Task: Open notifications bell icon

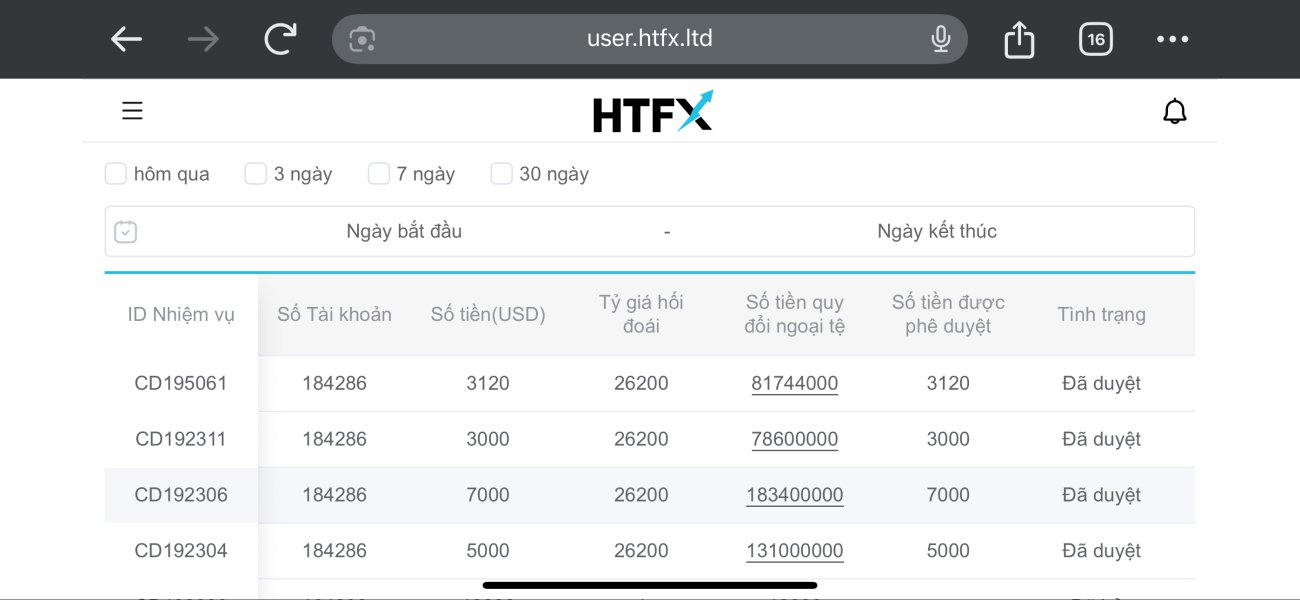Action: [1175, 111]
